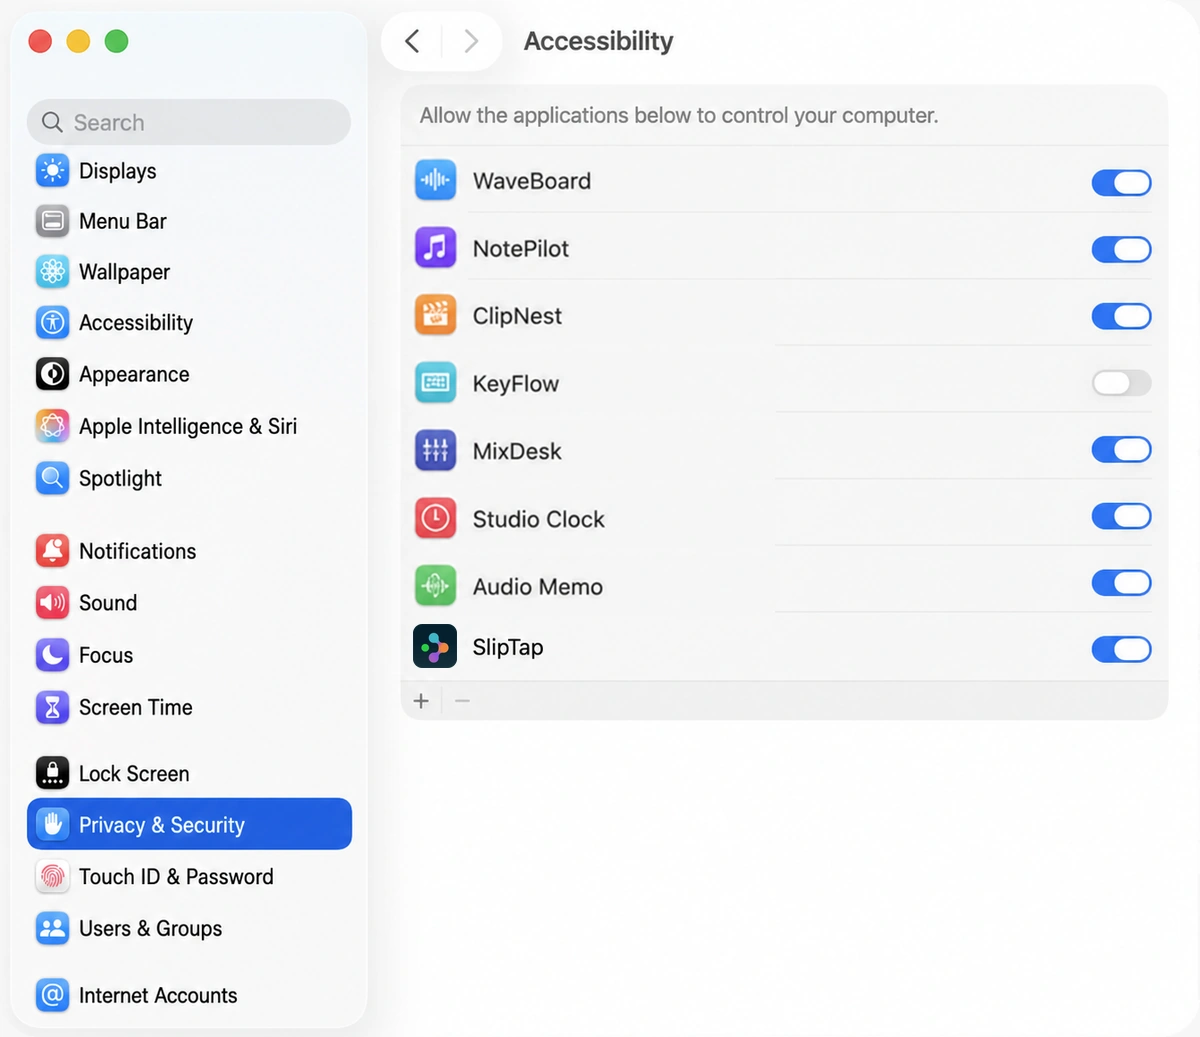
Task: Click the Users & Groups icon
Action: [52, 928]
